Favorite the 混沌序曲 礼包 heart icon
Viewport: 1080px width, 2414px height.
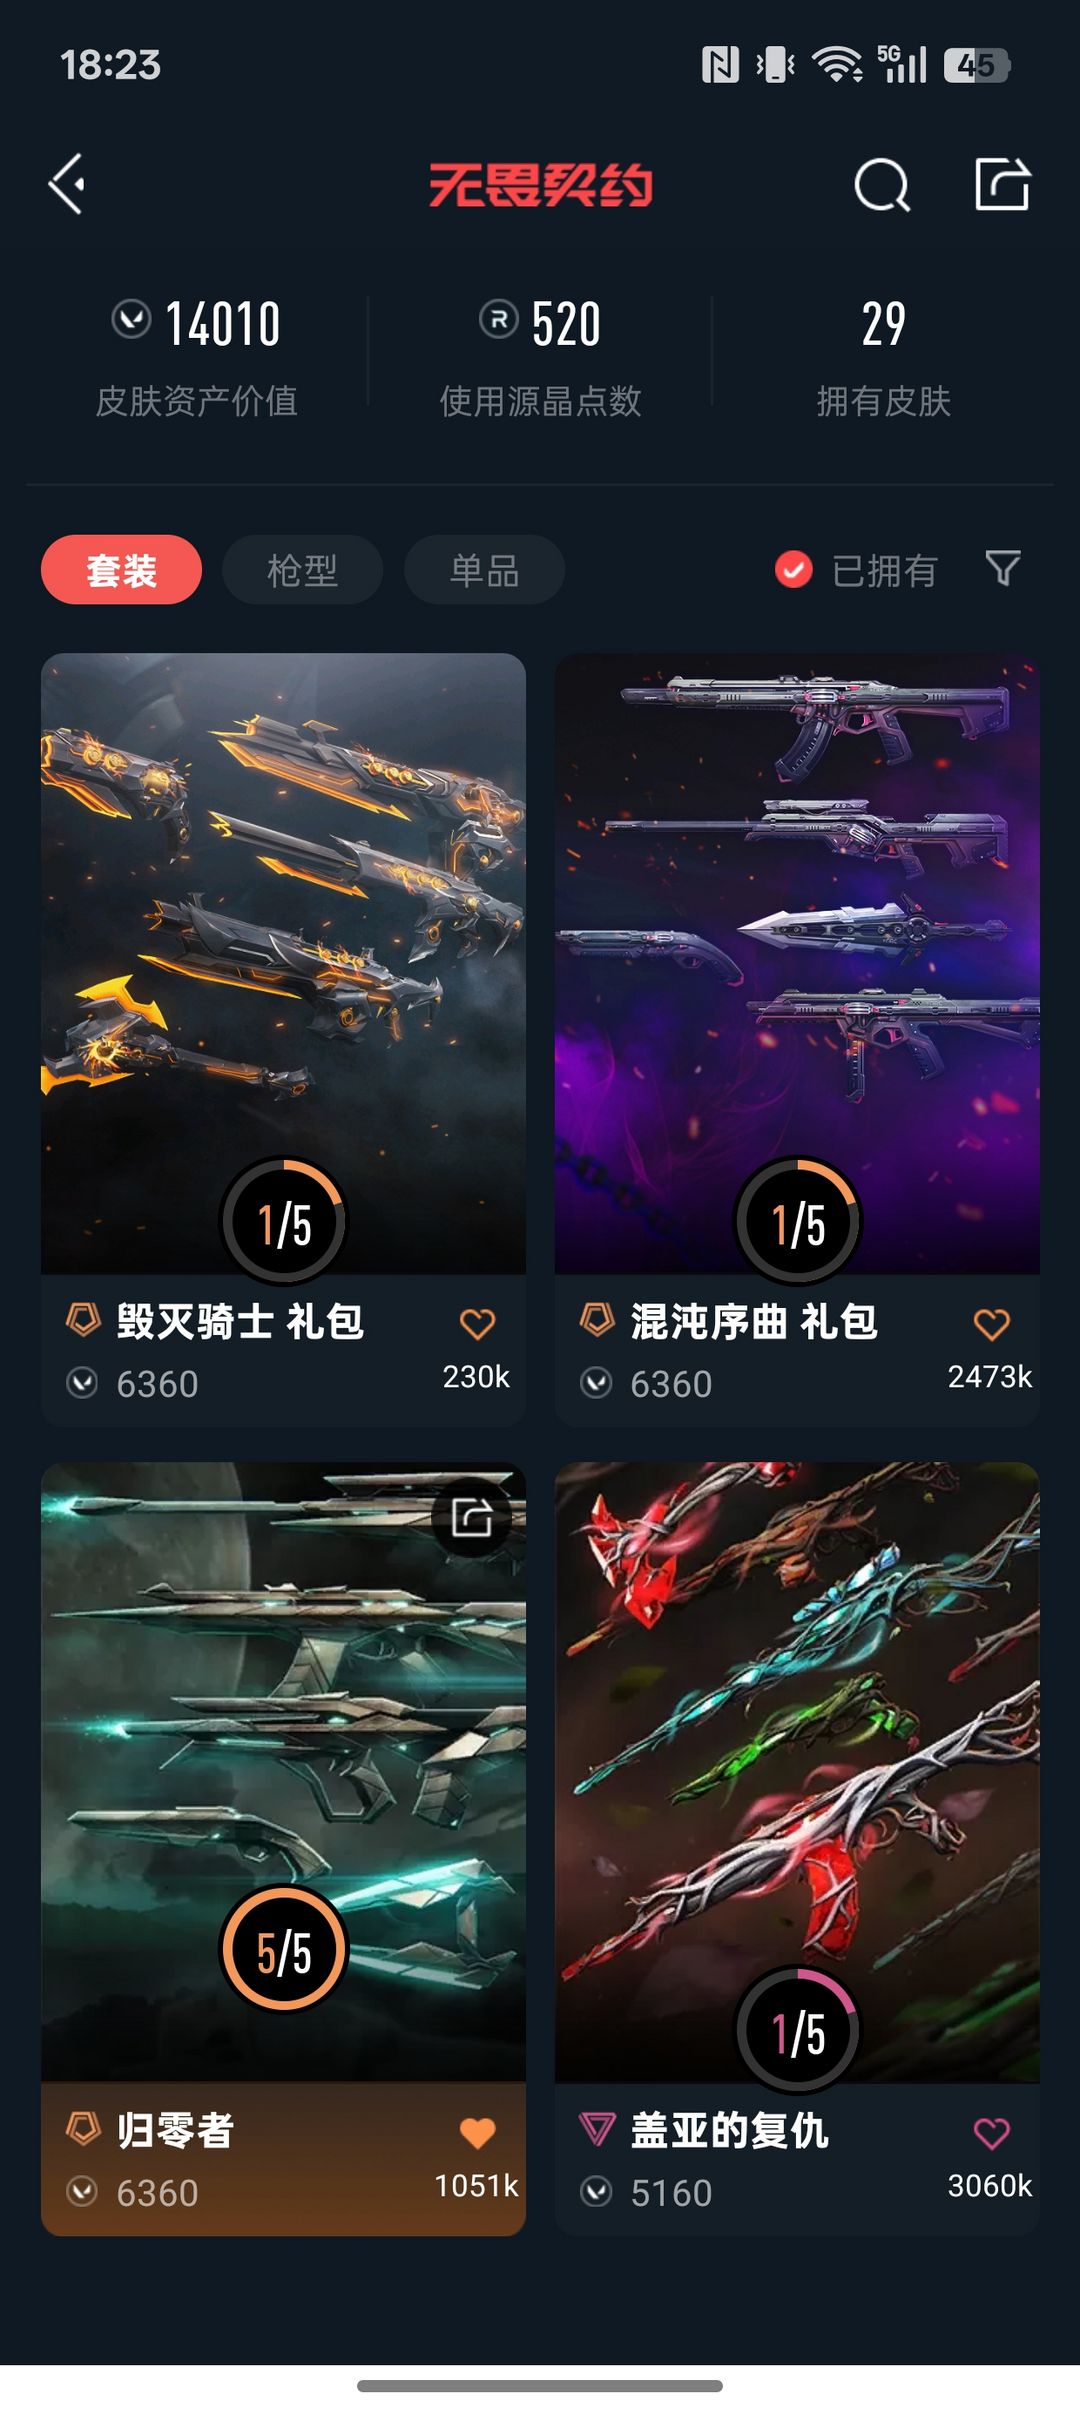click(x=991, y=1324)
